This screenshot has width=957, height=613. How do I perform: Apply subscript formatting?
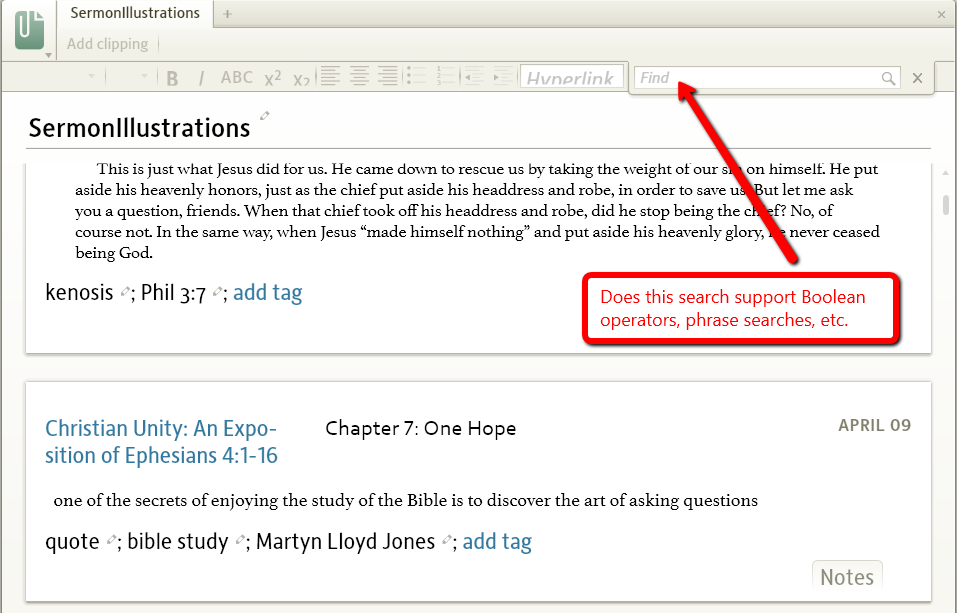click(x=301, y=79)
